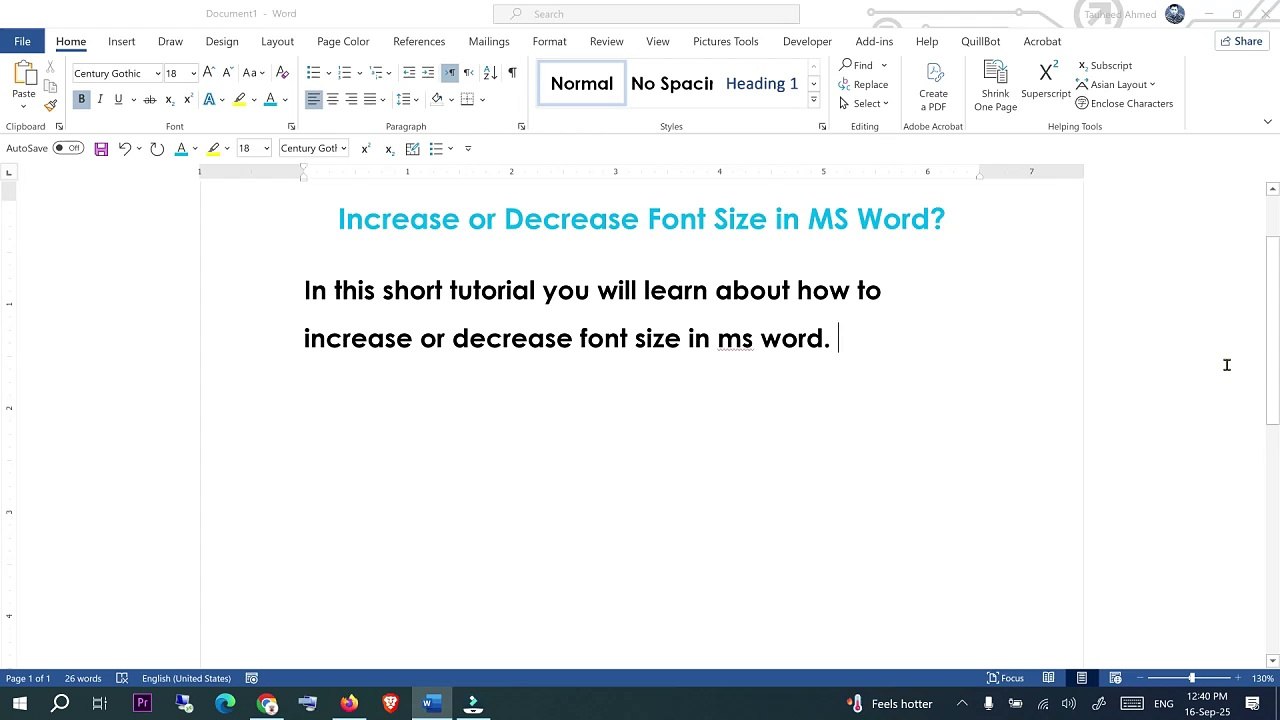
Task: Click the Copy icon in Clipboard group
Action: [50, 86]
